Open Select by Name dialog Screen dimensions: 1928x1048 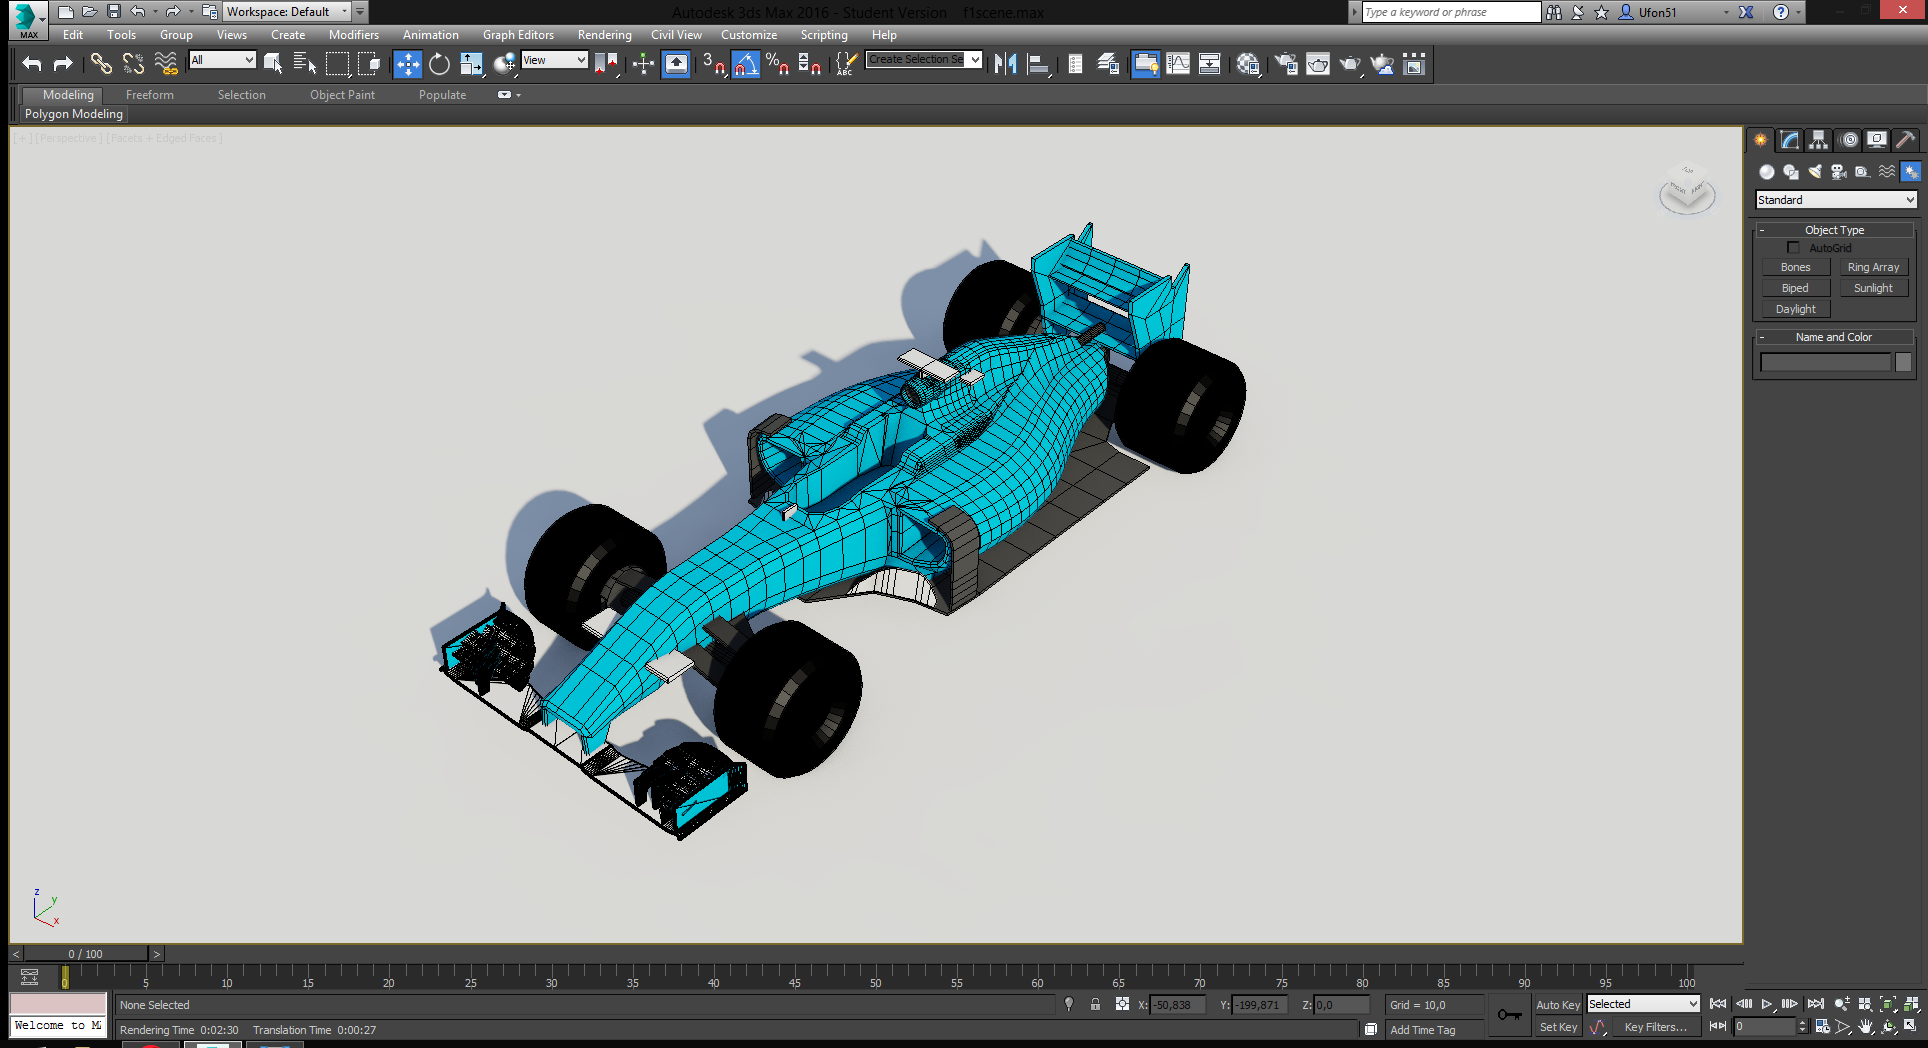coord(305,64)
